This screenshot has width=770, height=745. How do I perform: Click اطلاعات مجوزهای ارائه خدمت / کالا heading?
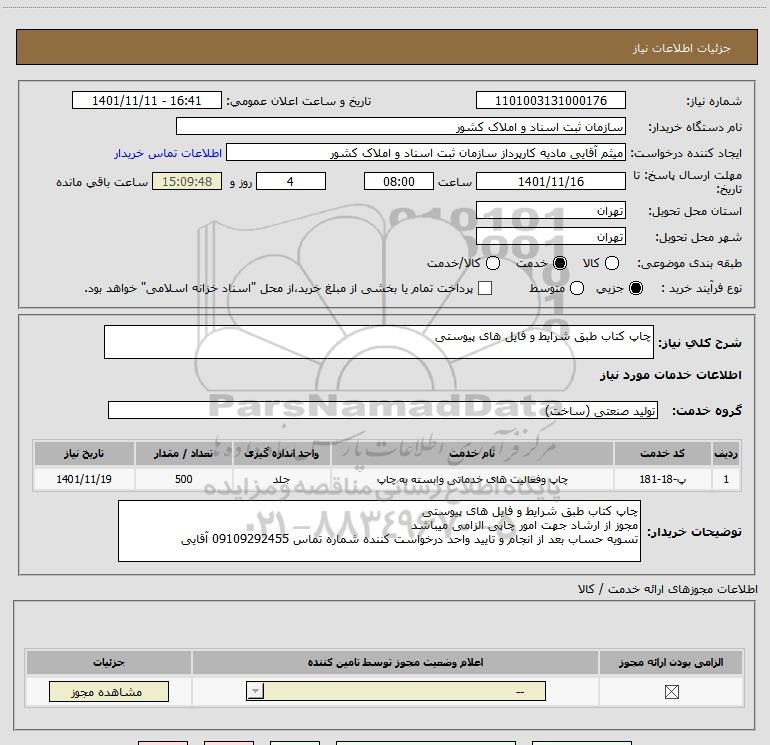coord(668,589)
